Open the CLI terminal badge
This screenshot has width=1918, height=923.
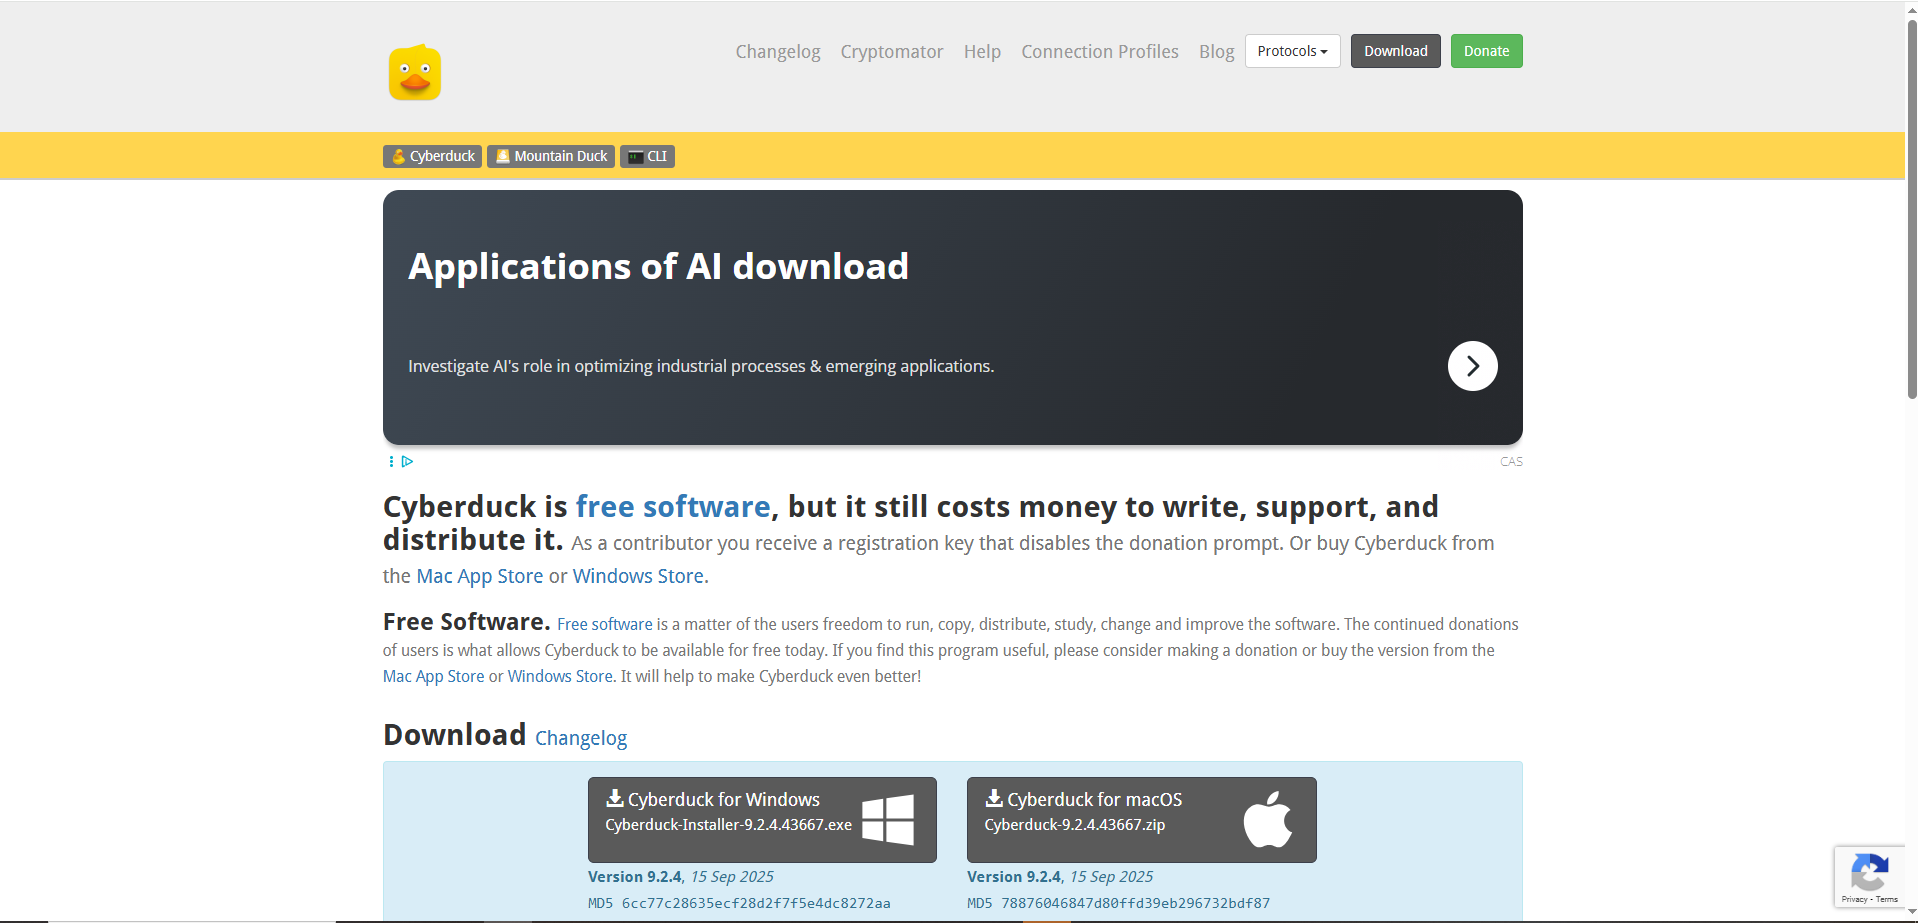(647, 157)
